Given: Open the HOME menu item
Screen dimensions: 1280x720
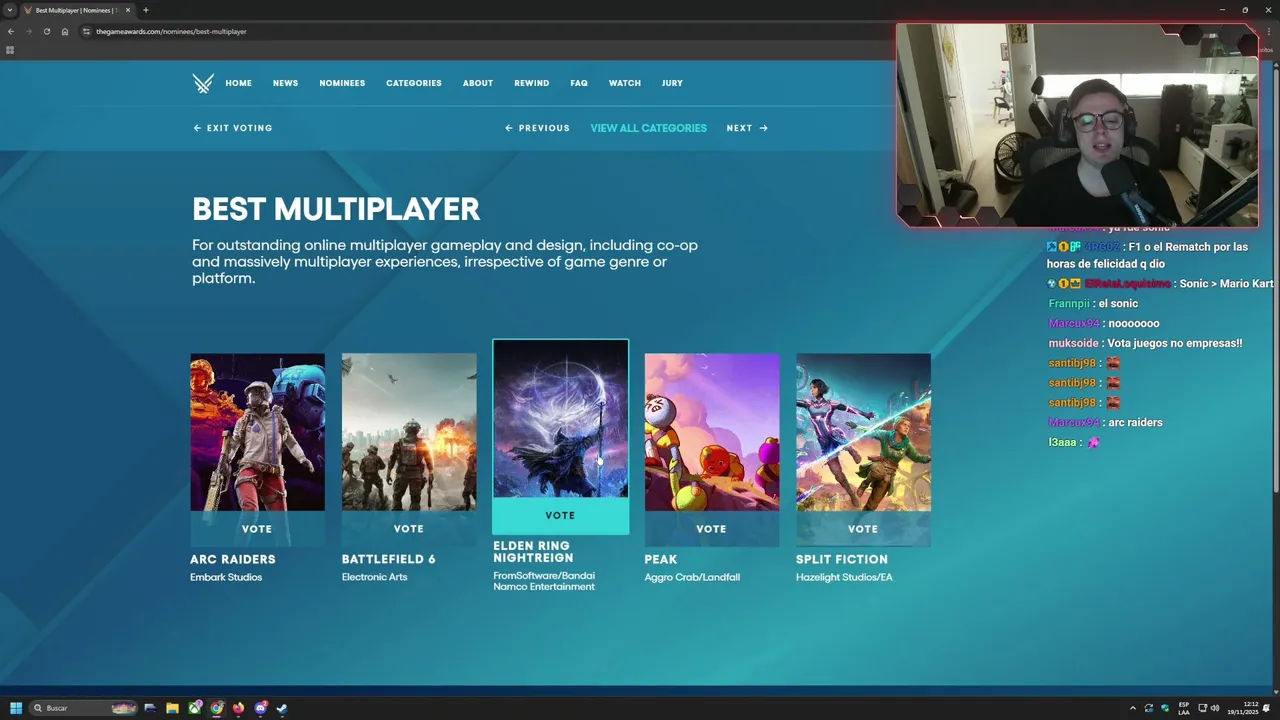Looking at the screenshot, I should pos(238,83).
